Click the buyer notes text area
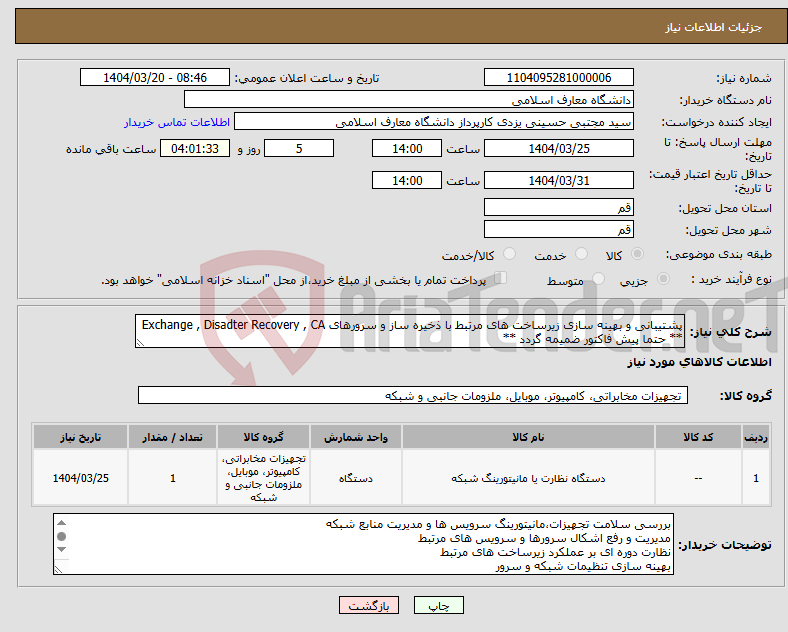The width and height of the screenshot is (788, 632). pyautogui.click(x=363, y=544)
